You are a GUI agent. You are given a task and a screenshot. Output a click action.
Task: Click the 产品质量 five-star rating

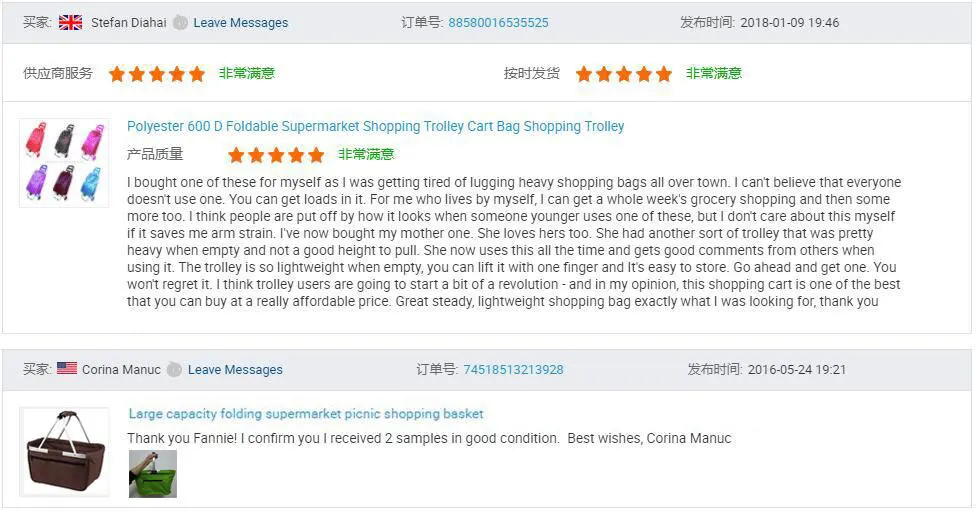coord(276,155)
